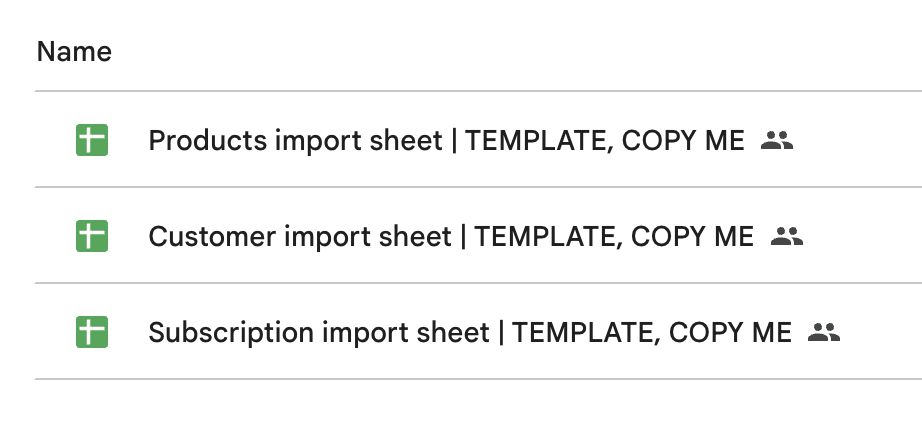Sort files by the Name column header
This screenshot has height=440, width=922.
(x=74, y=51)
